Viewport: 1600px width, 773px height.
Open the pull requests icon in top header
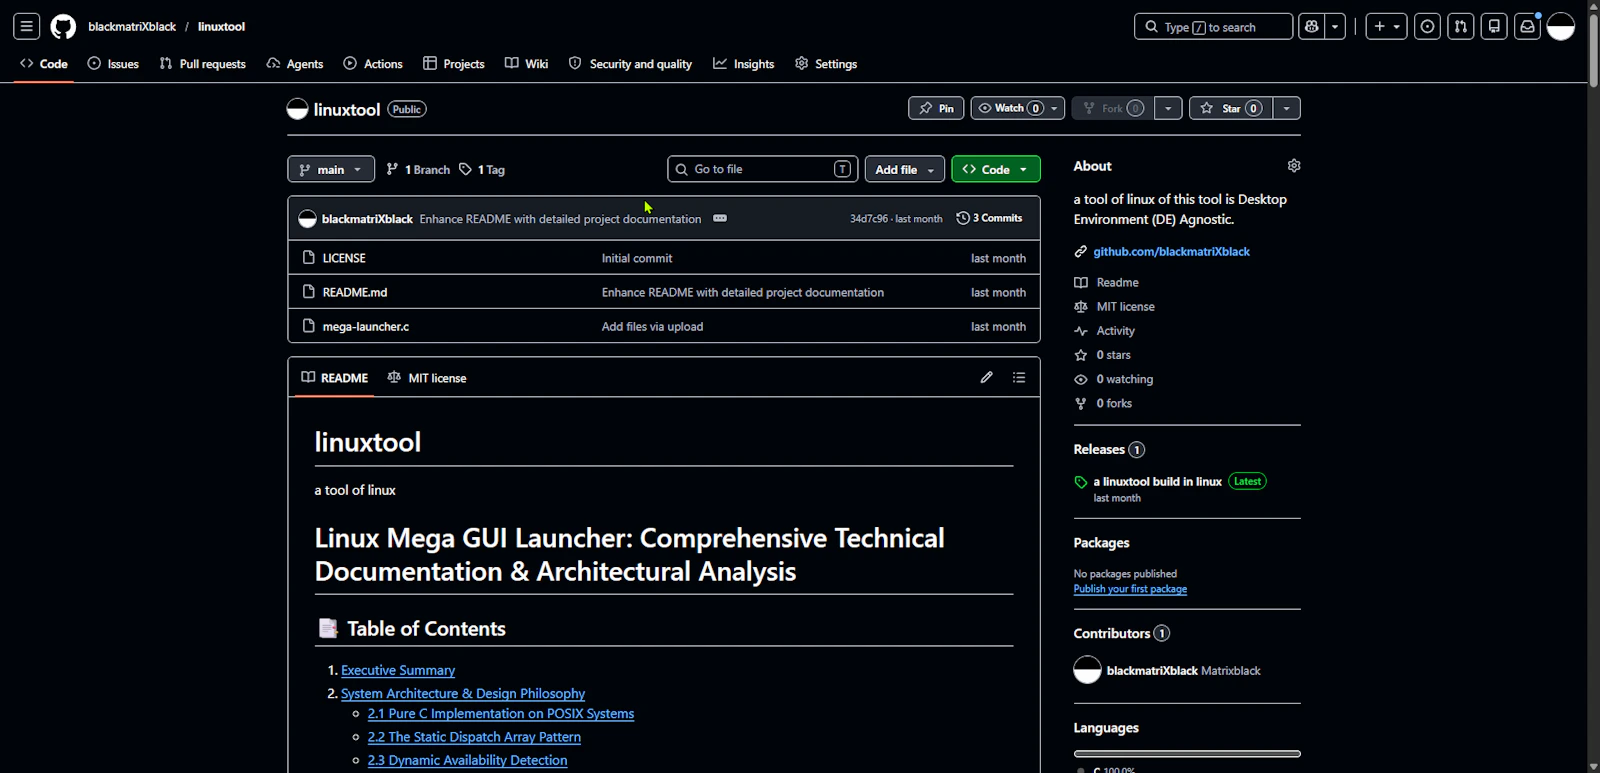click(x=1461, y=27)
